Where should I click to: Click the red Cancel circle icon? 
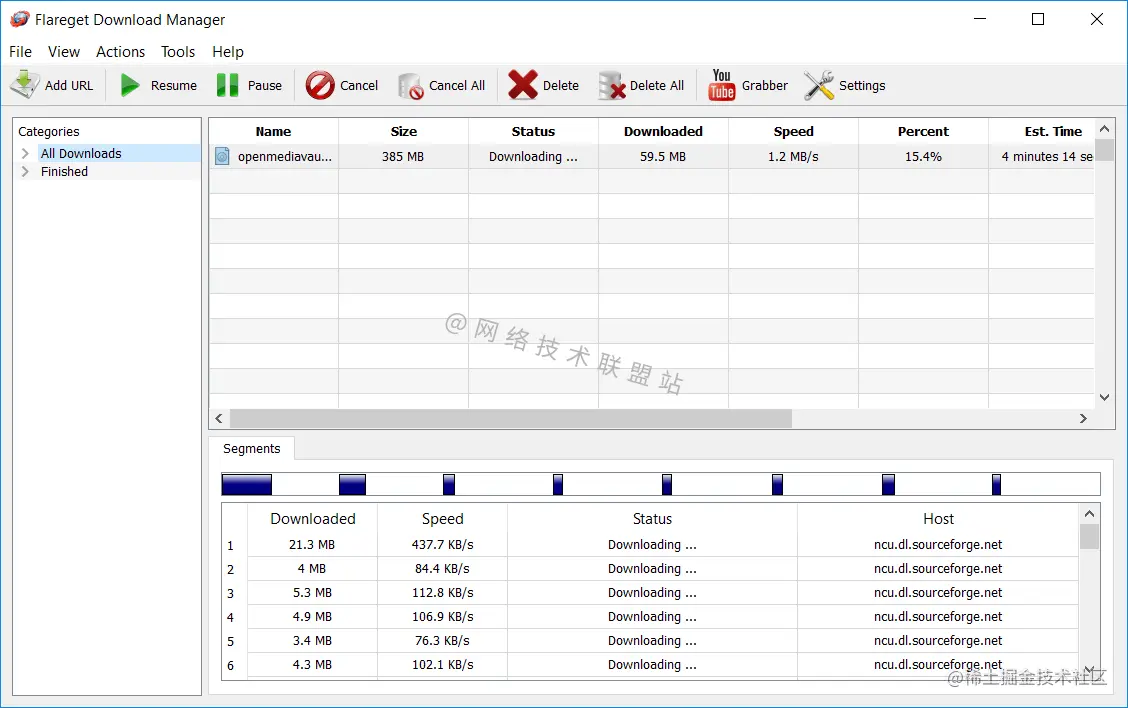click(320, 85)
